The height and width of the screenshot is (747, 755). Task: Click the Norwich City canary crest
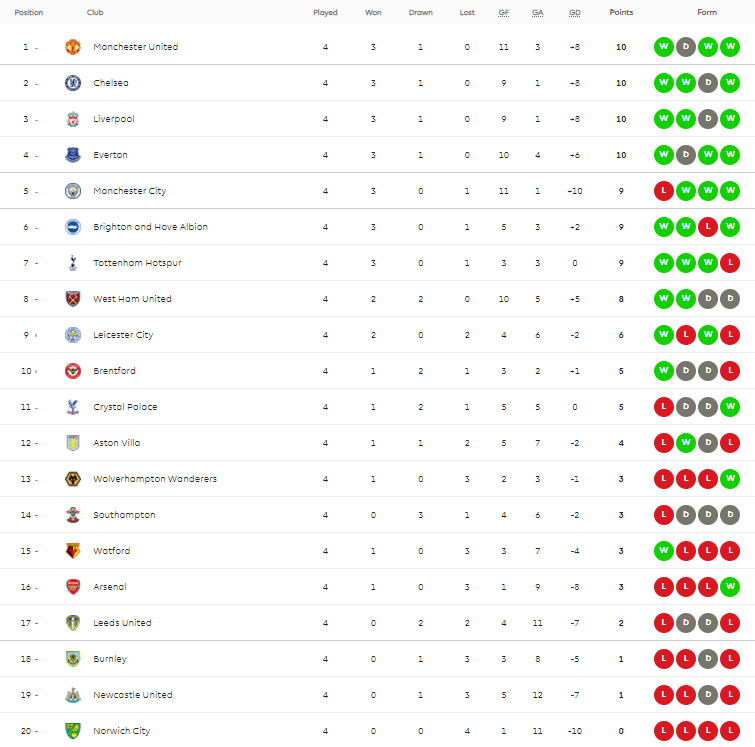pyautogui.click(x=73, y=731)
